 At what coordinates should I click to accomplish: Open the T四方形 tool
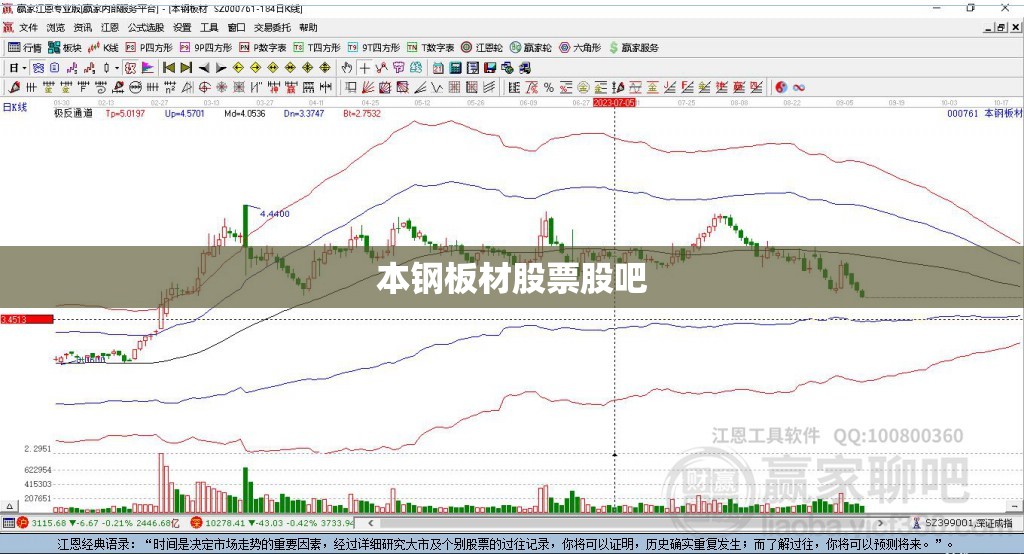tap(317, 48)
